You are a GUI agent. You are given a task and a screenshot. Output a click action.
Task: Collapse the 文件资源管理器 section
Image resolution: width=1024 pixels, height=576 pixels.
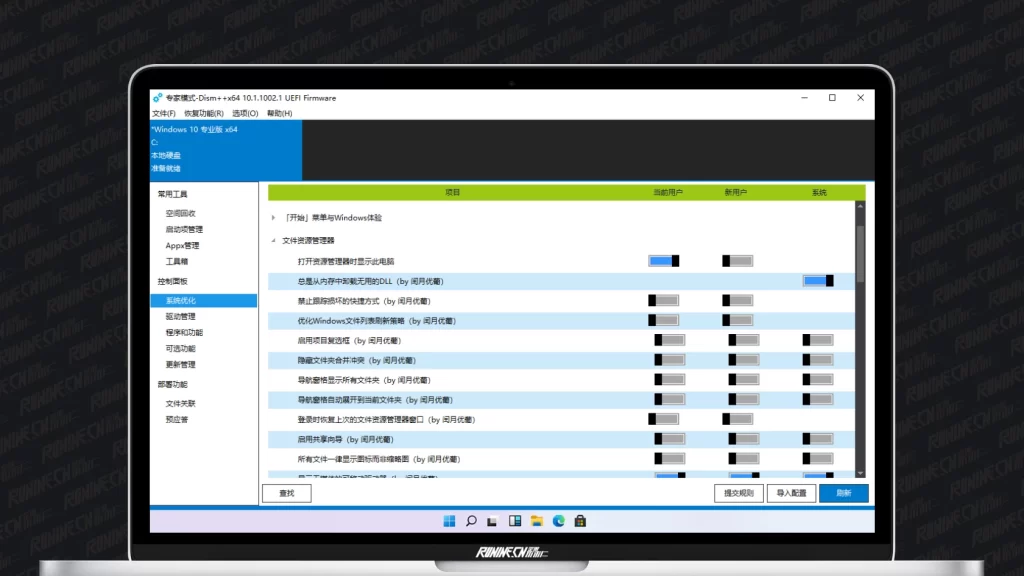click(274, 241)
